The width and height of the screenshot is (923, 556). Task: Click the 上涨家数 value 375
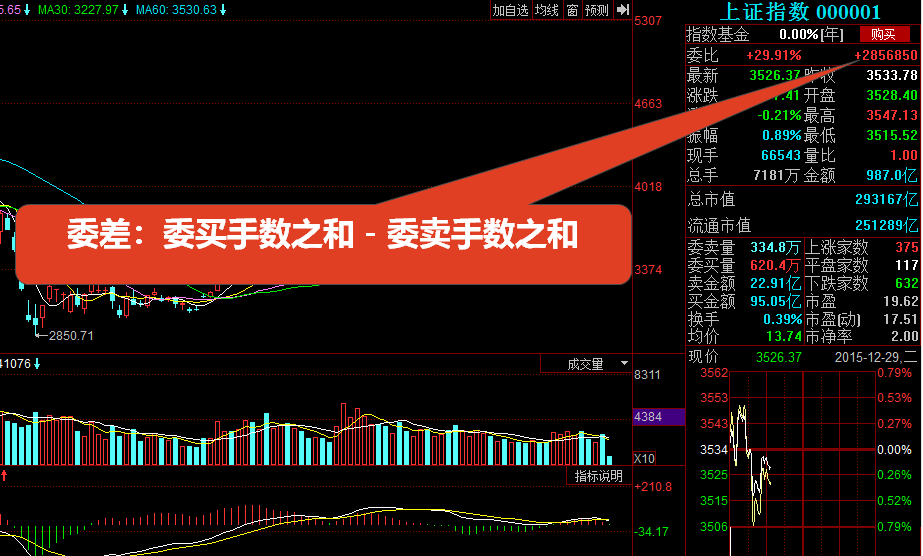point(907,247)
